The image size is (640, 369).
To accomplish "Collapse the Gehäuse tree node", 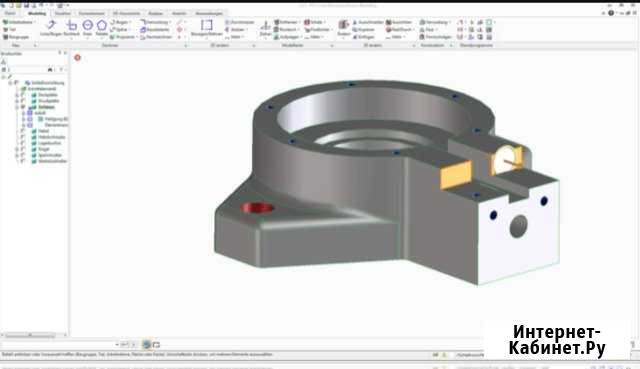I will 17,107.
